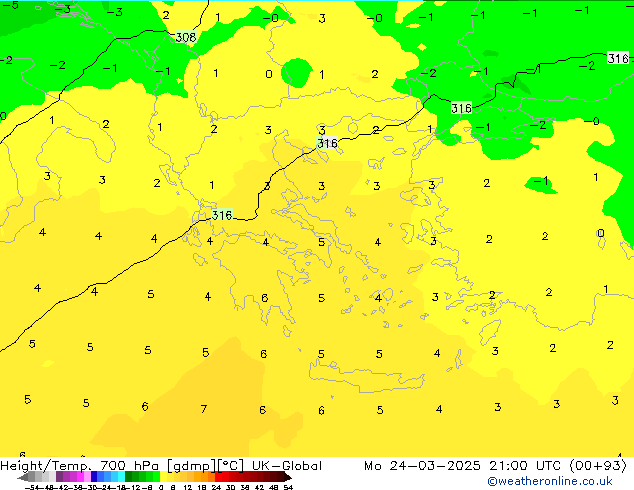This screenshot has height=490, width=634.
Task: Click the 'Mo' weekday abbreviation
Action: click(373, 466)
